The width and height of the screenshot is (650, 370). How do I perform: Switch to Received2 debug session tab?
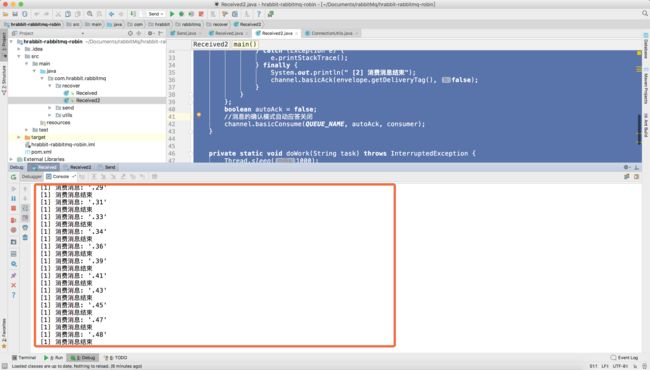point(80,167)
